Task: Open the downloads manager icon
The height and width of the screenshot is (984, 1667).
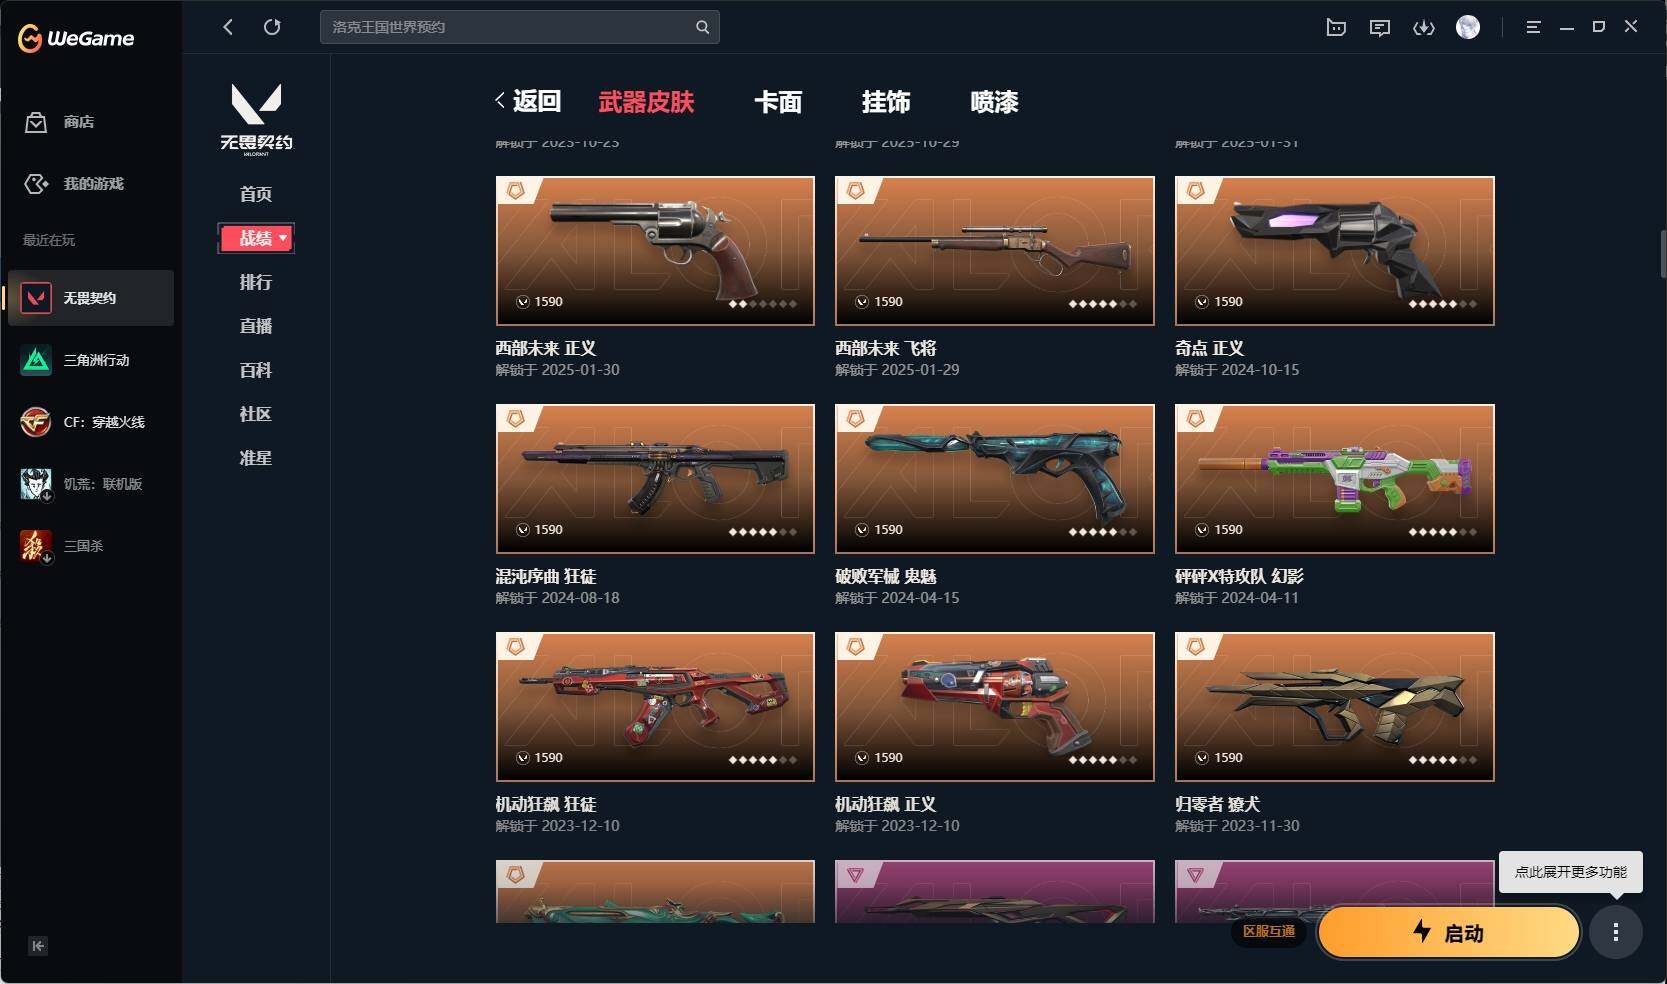Action: [1424, 27]
